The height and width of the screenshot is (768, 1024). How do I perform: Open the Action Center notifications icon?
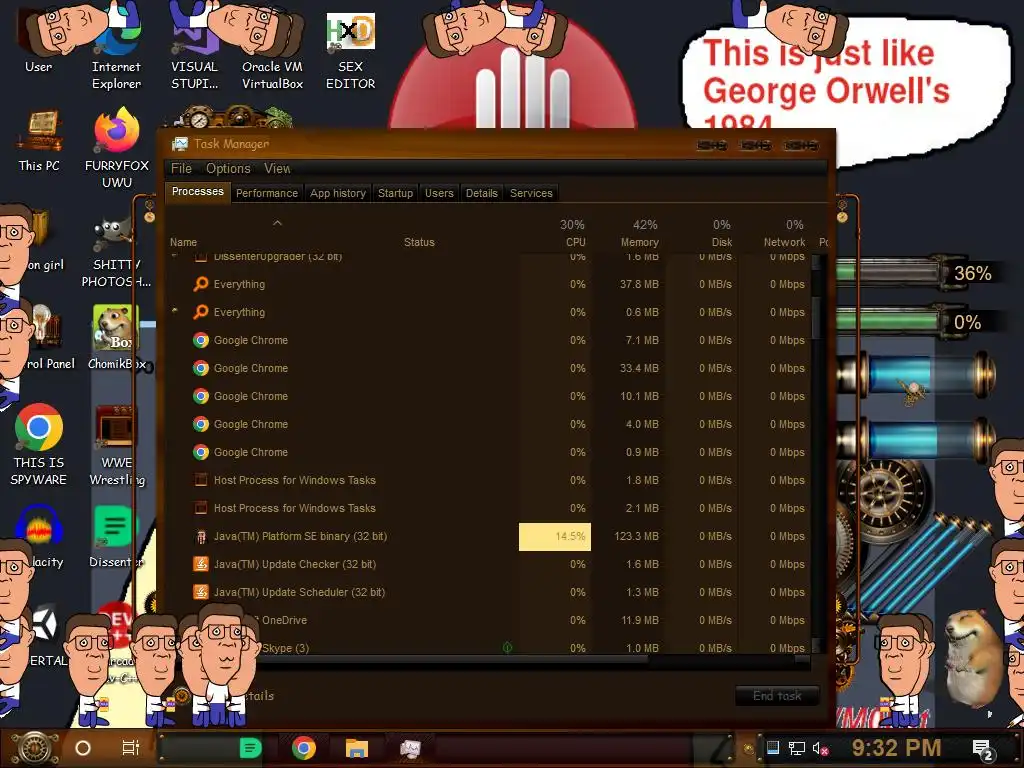[983, 750]
